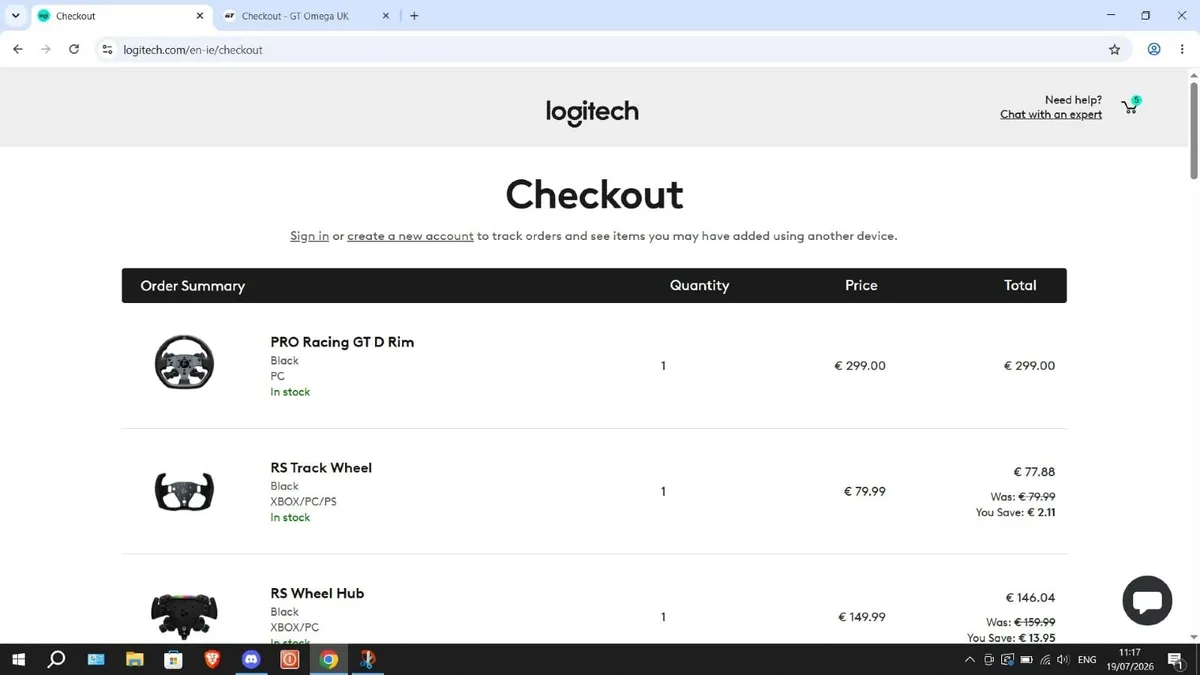
Task: Click the PRO Racing GT D Rim thumbnail
Action: [185, 362]
